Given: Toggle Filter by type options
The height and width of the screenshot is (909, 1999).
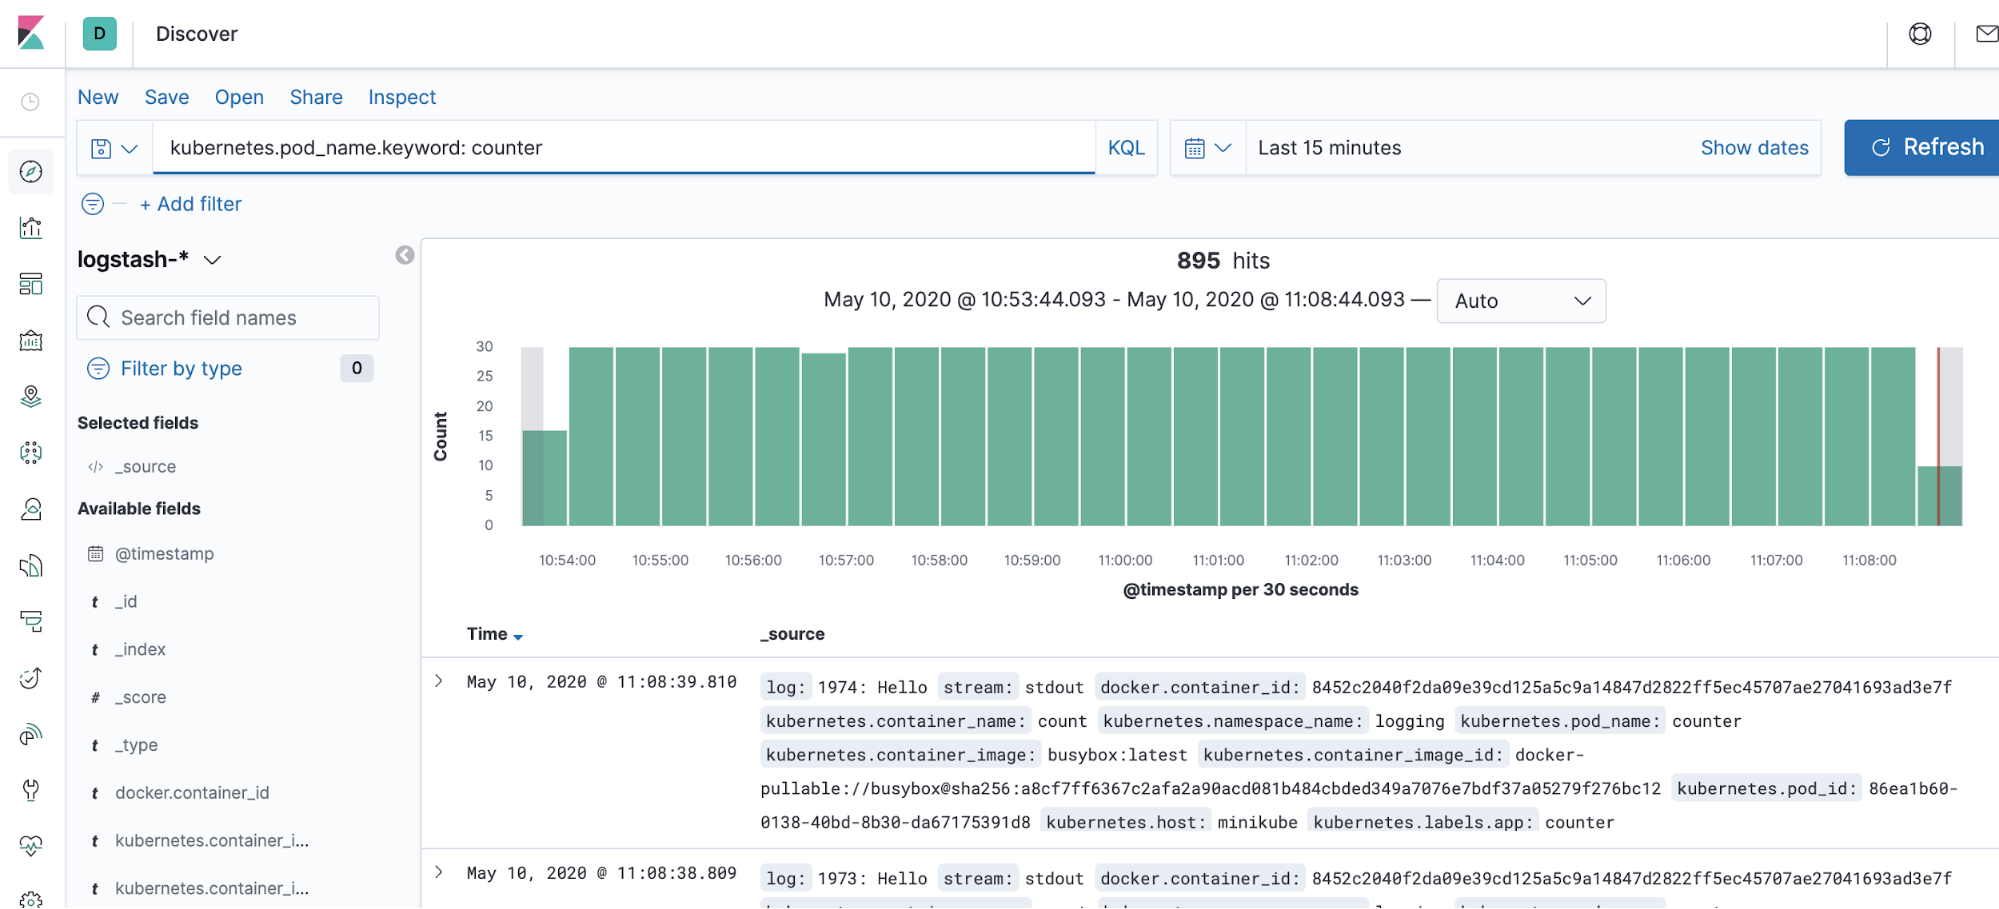Looking at the screenshot, I should click(181, 369).
